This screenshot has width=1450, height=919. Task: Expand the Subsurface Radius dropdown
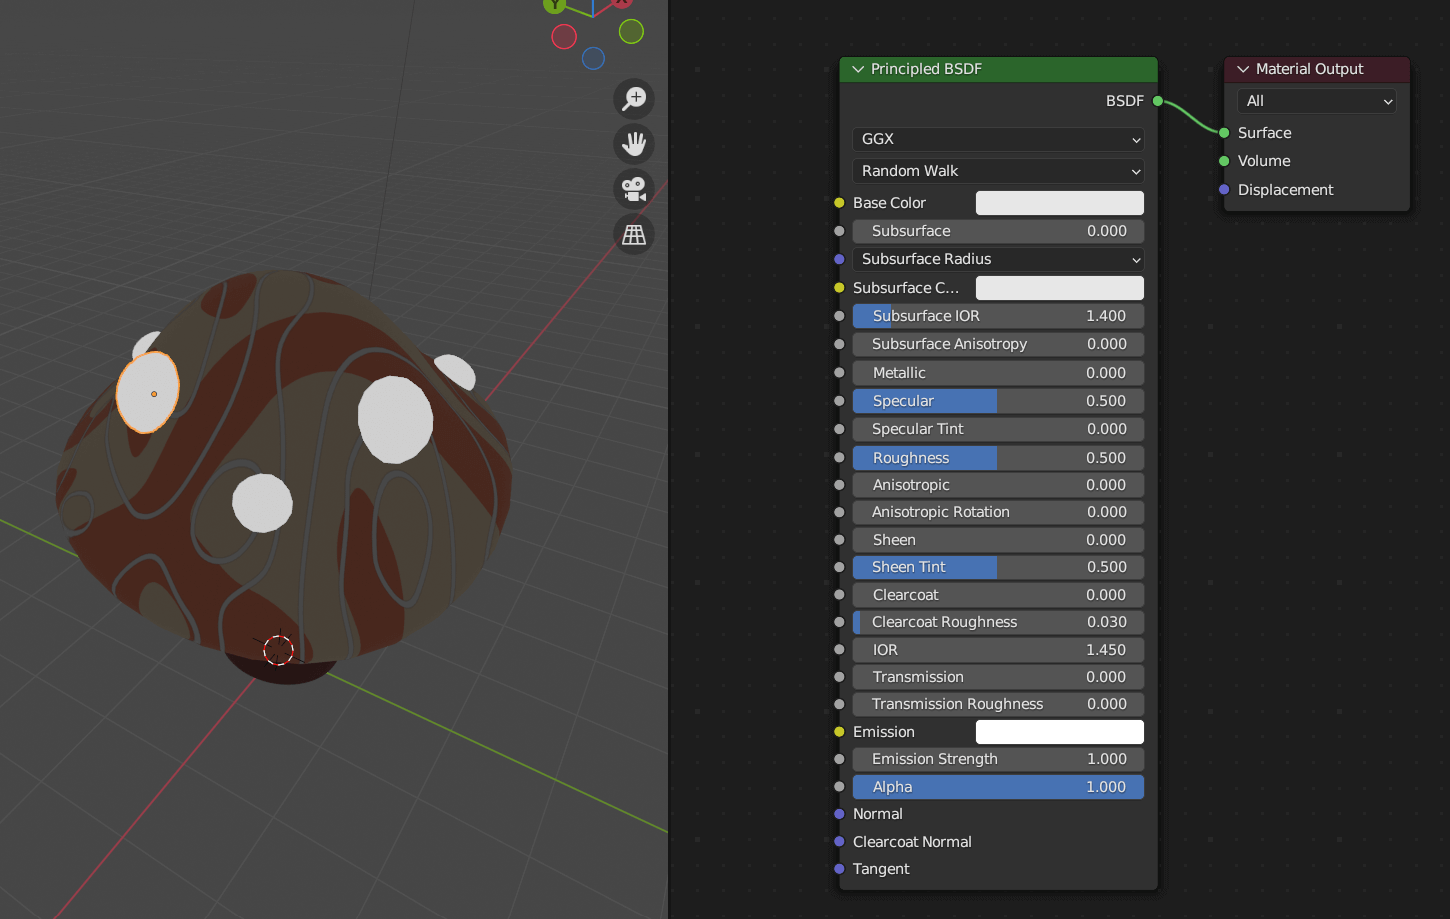coord(998,259)
